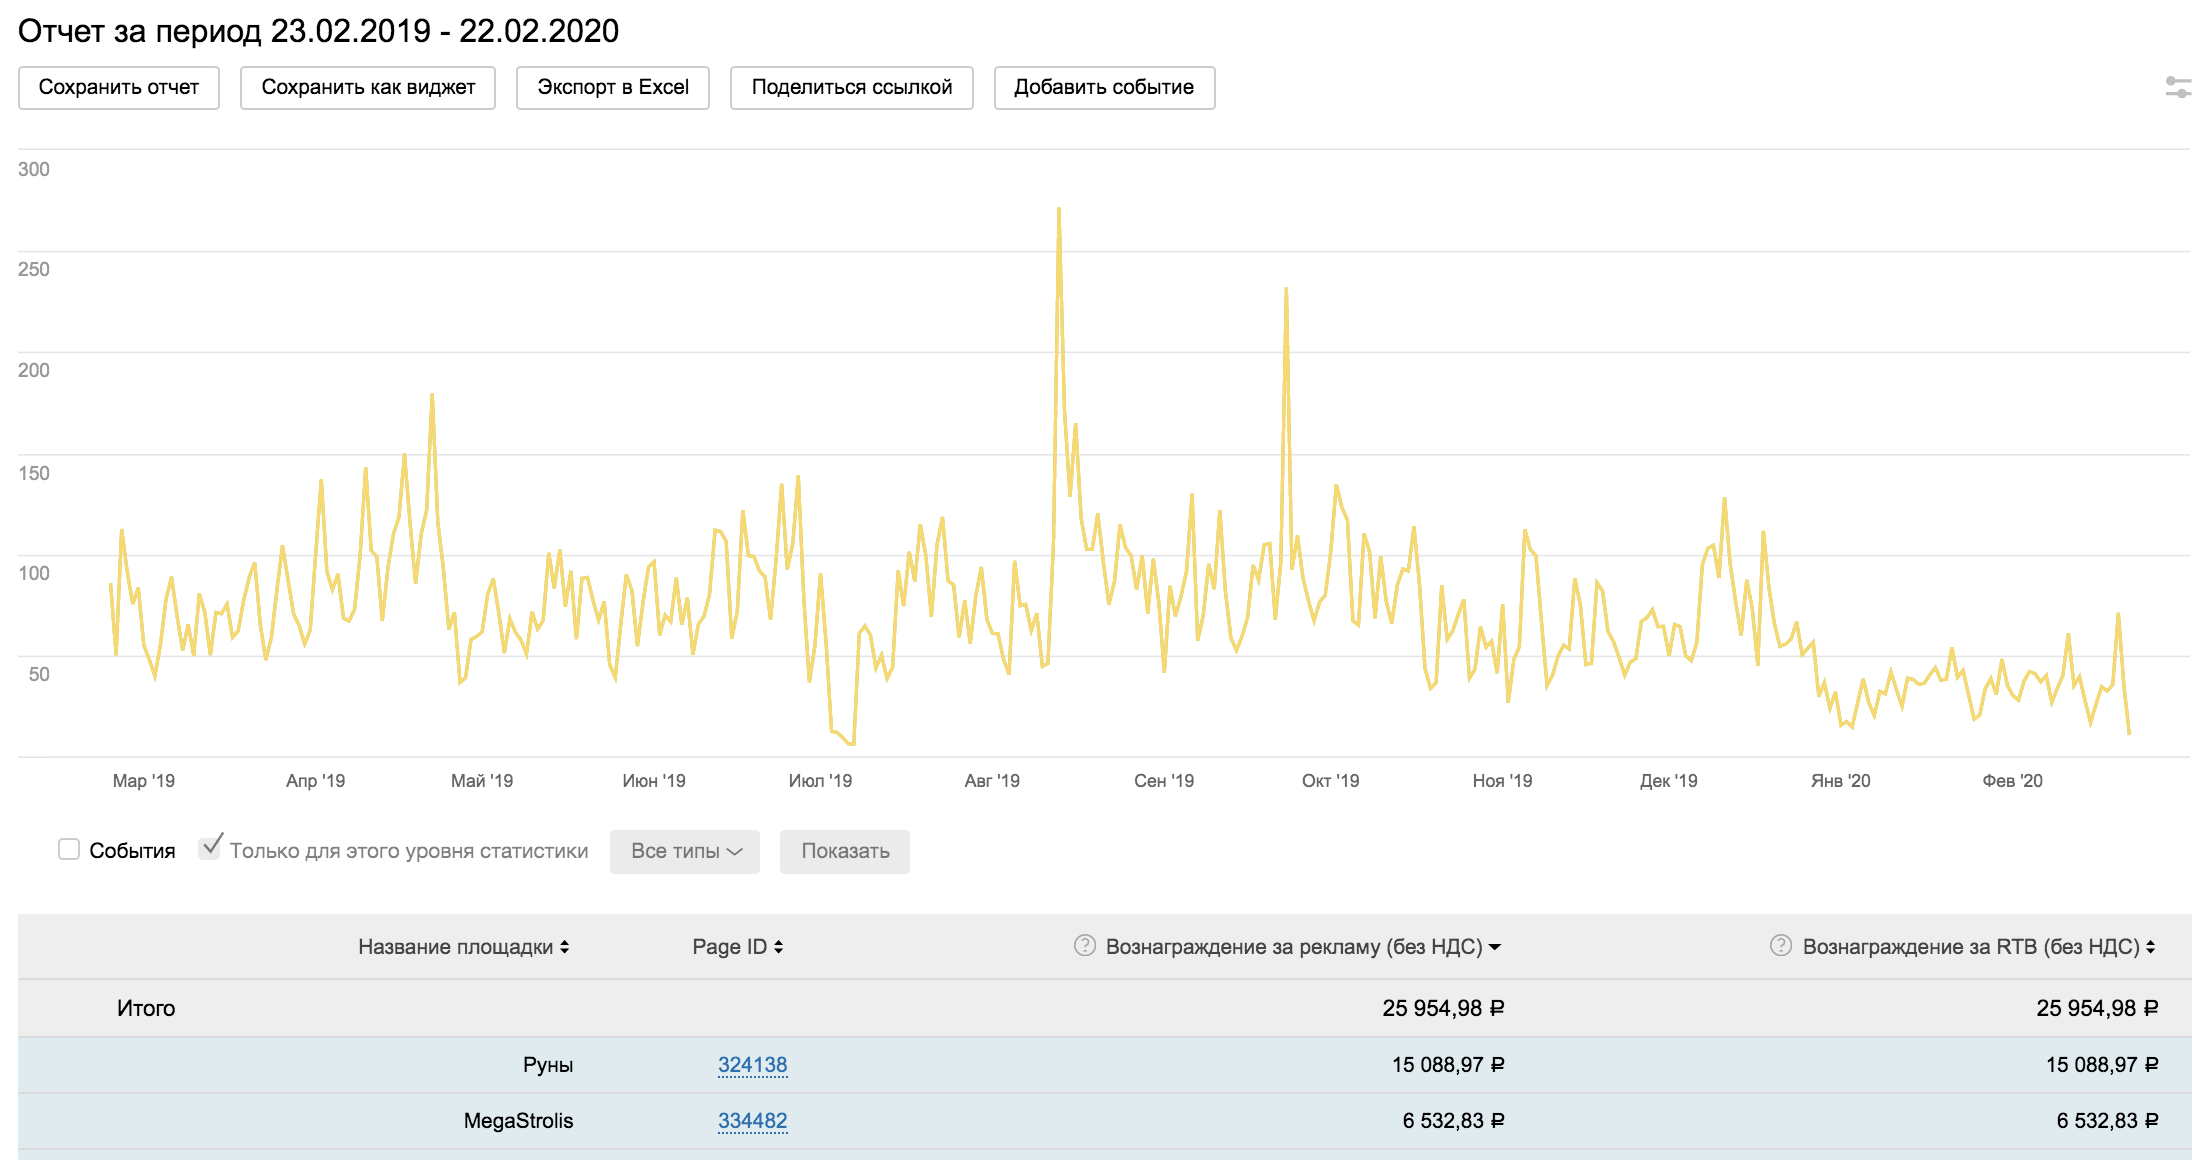Click sort arrows on 'Вознаграждение за RTB' column

coord(2150,947)
